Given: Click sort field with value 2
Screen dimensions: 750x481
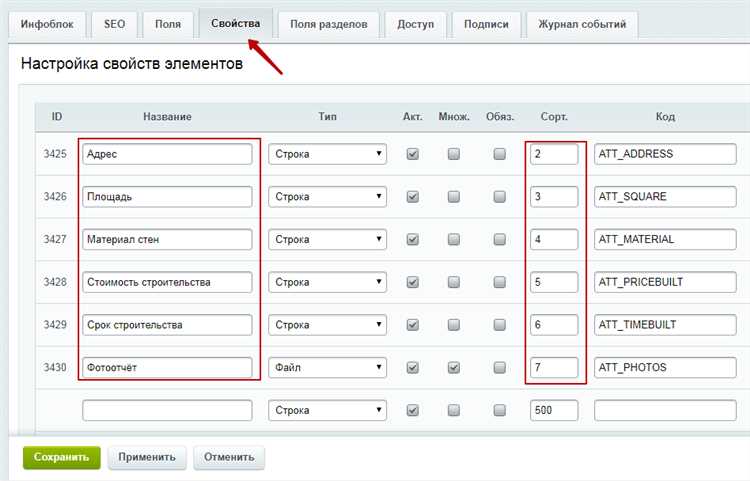Looking at the screenshot, I should point(554,154).
